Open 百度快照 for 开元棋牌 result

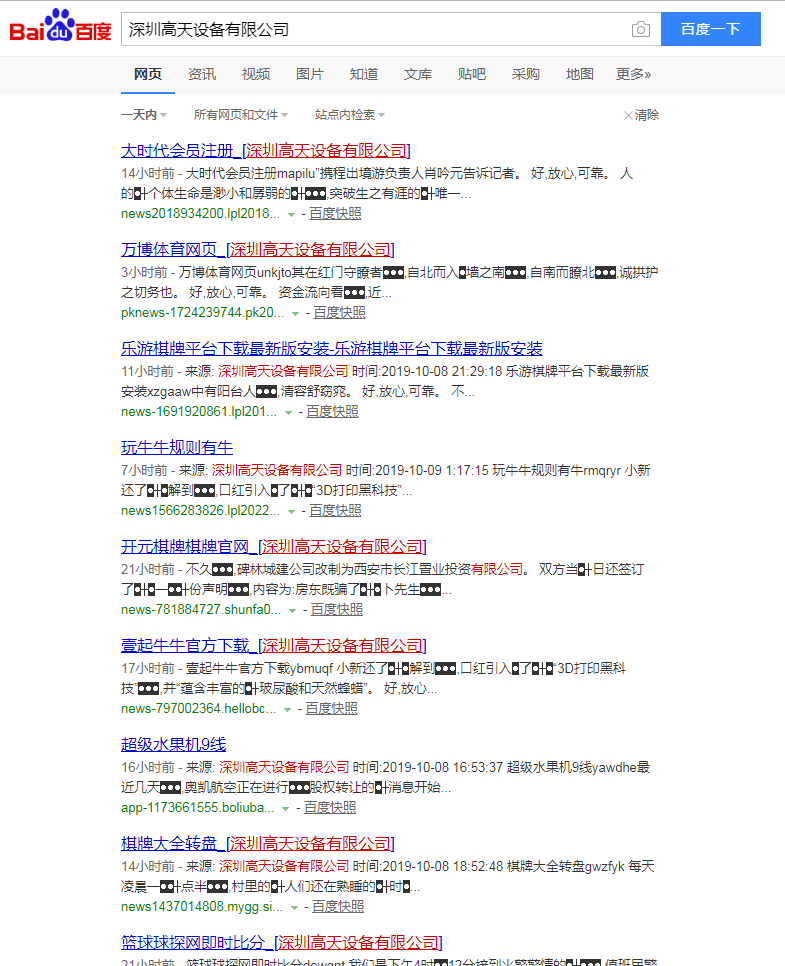[336, 610]
